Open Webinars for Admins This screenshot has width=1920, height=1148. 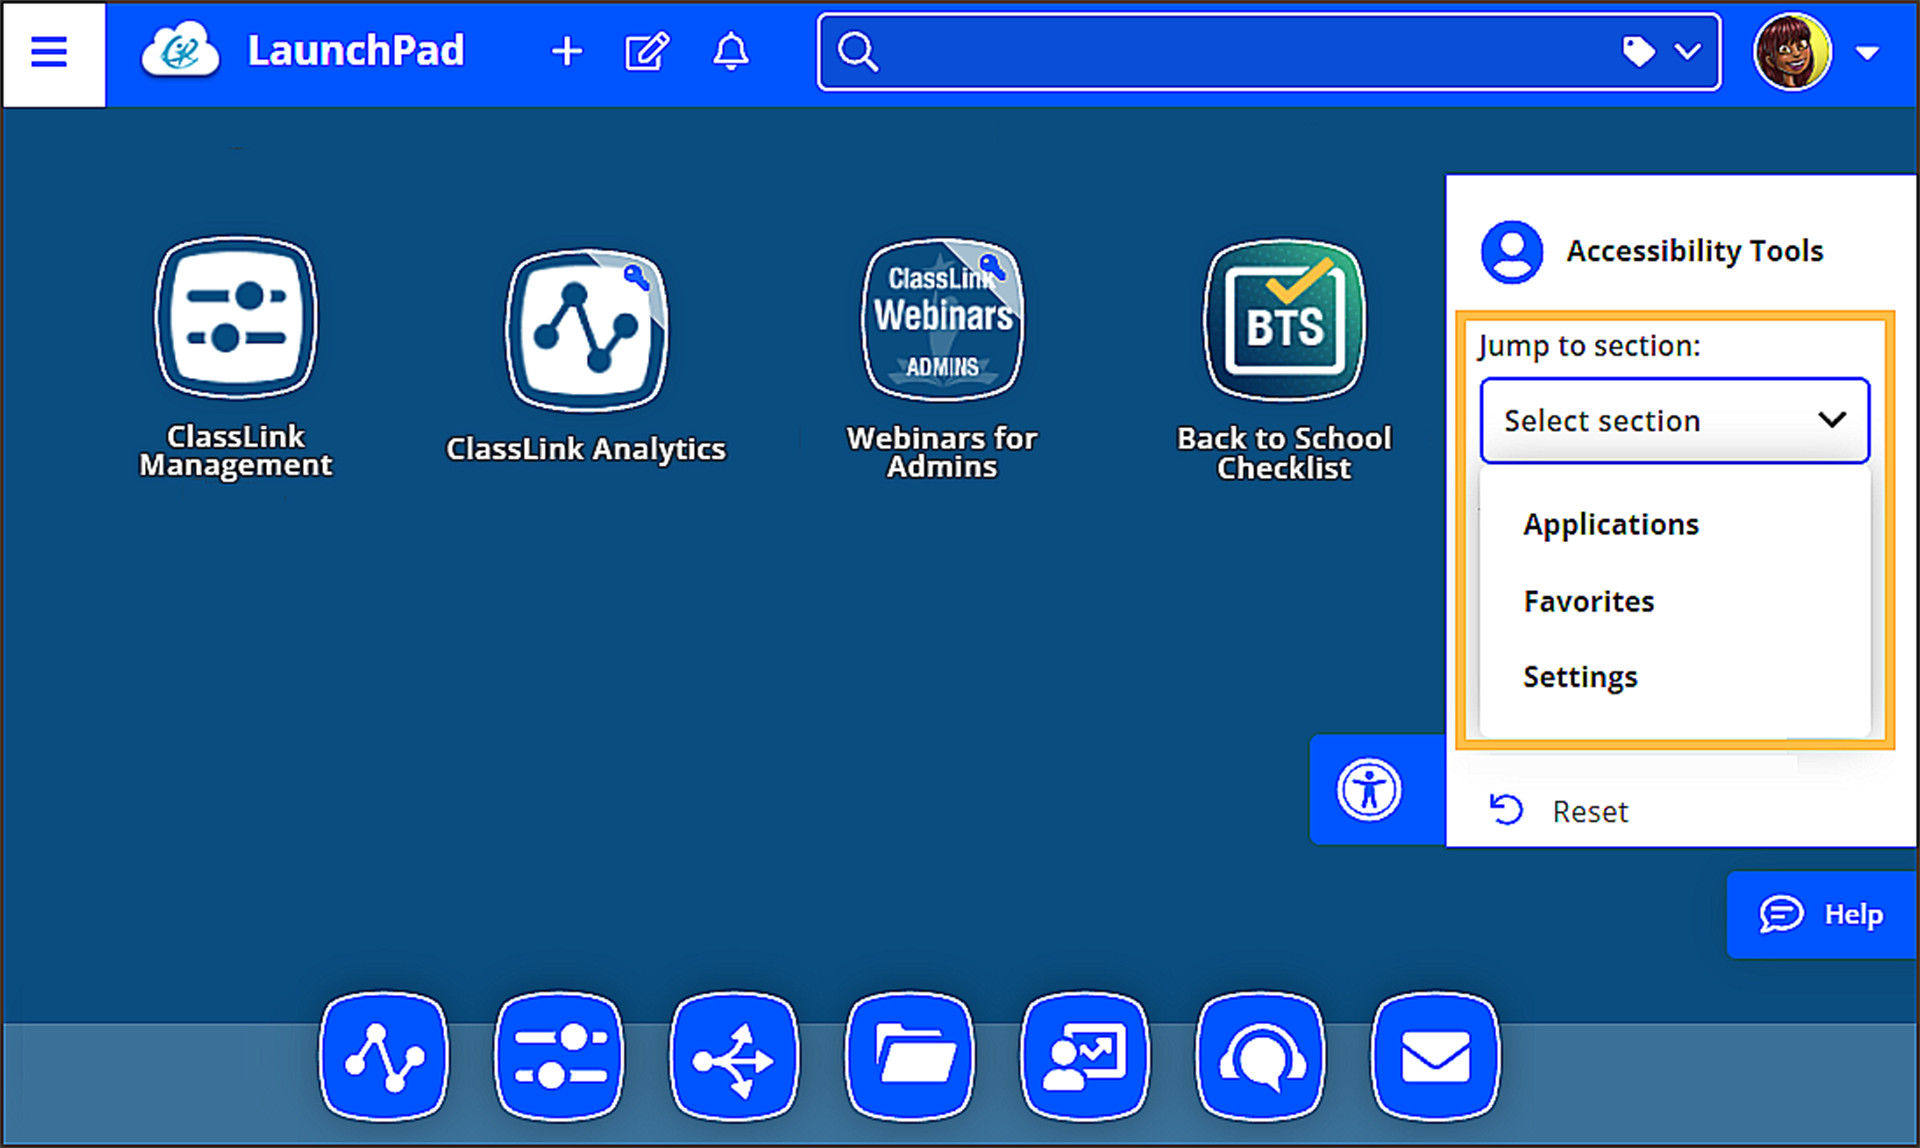click(x=941, y=320)
